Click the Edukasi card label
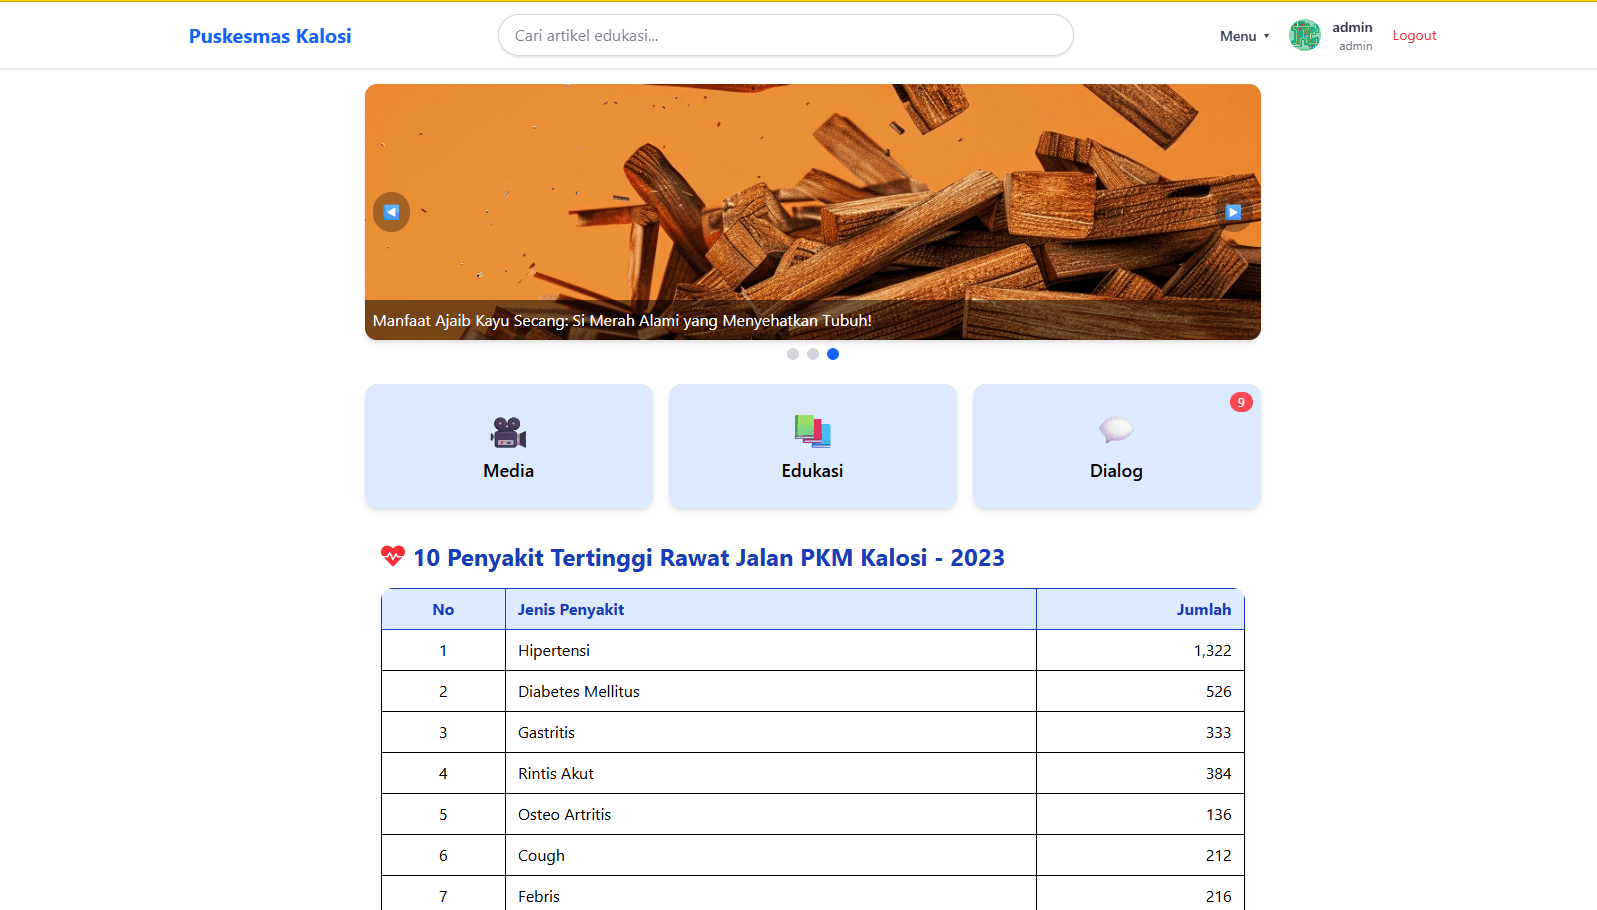The height and width of the screenshot is (910, 1597). point(812,471)
